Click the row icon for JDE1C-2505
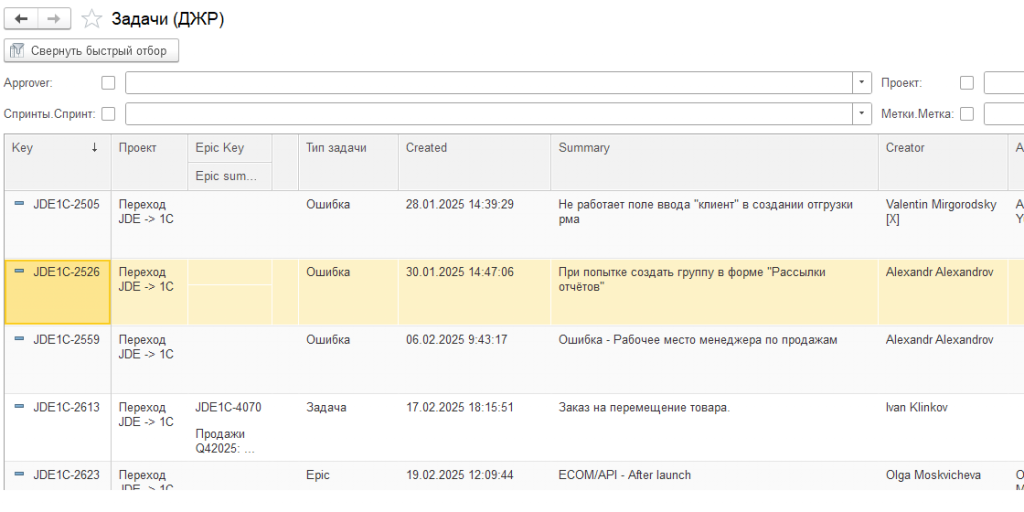 pyautogui.click(x=19, y=204)
